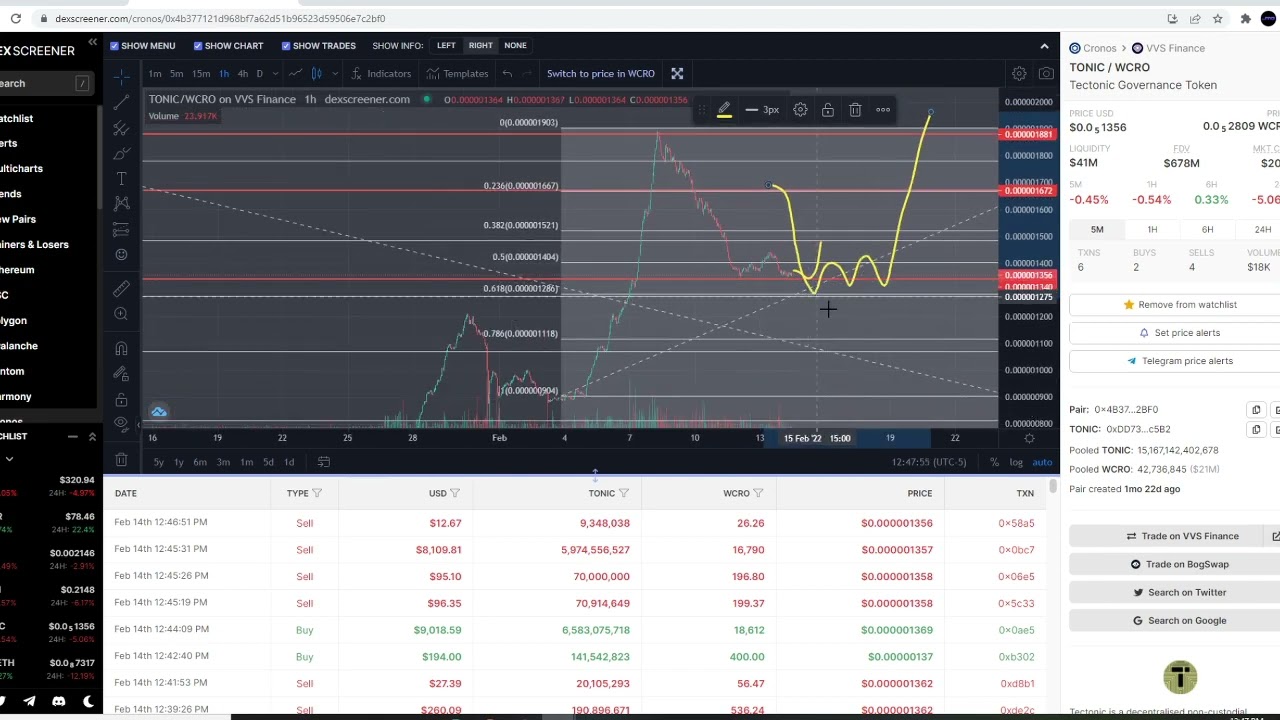Select the measure ruler tool
Viewport: 1280px width, 720px height.
pyautogui.click(x=121, y=288)
